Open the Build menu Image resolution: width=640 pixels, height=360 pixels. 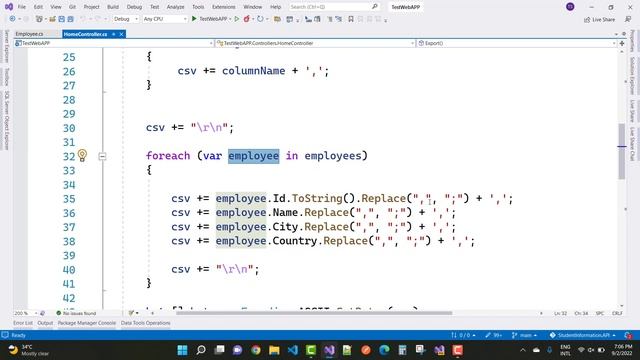(x=113, y=7)
